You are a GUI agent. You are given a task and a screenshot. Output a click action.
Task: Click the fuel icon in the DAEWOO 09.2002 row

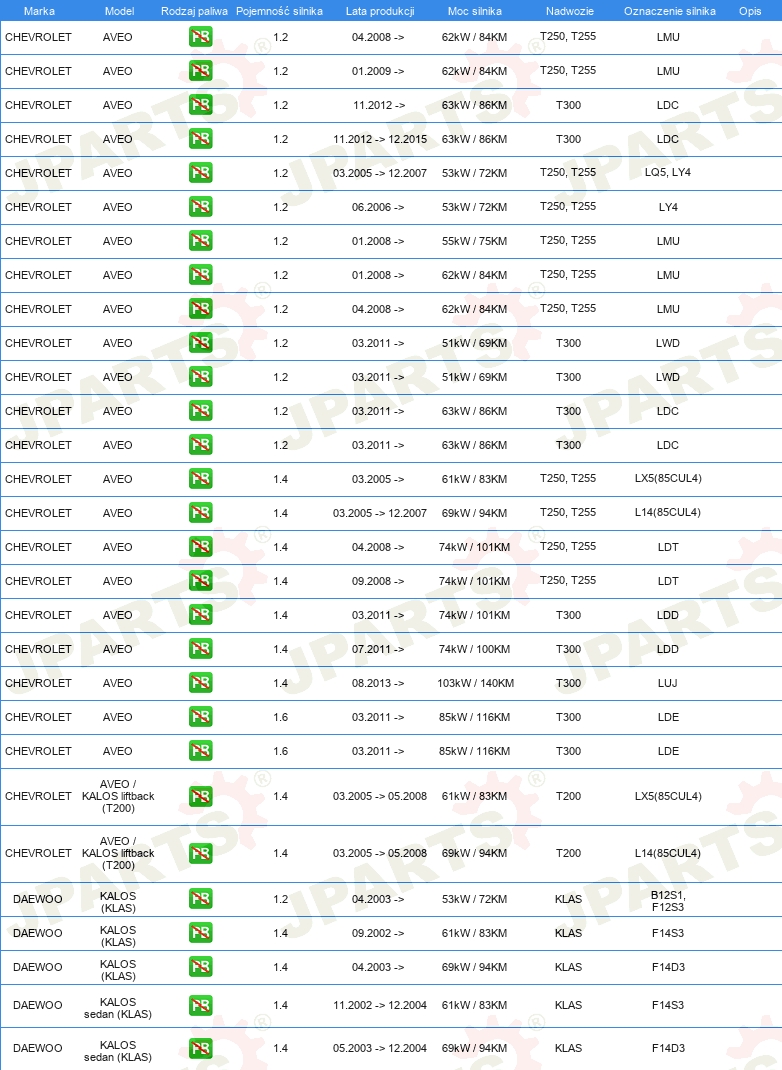click(x=201, y=933)
